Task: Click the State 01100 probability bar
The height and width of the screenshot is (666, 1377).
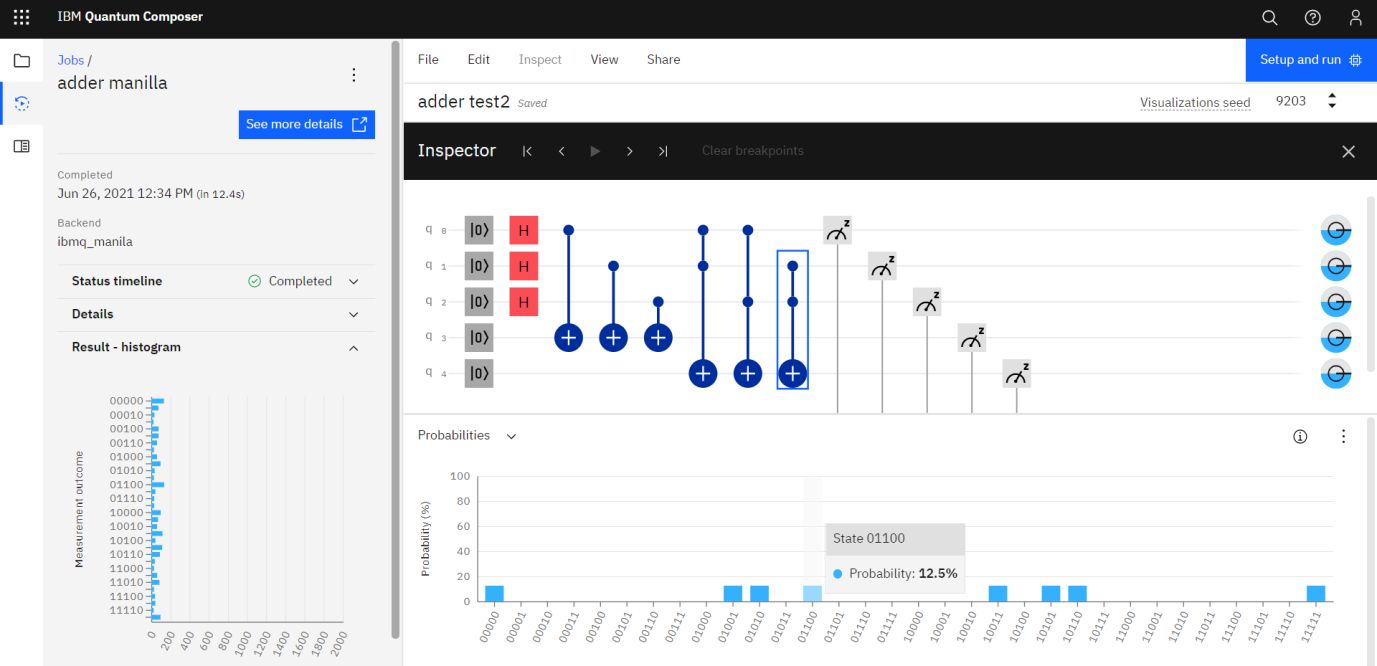Action: [812, 593]
